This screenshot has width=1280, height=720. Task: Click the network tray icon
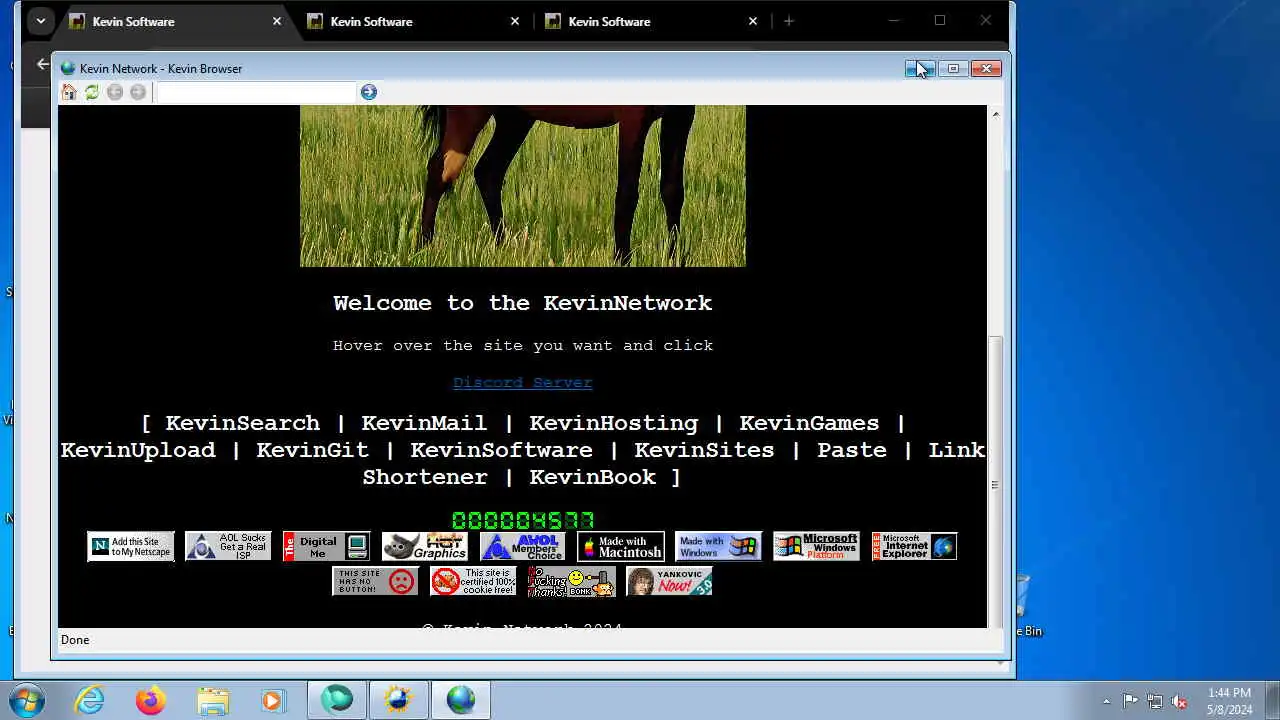click(1155, 701)
